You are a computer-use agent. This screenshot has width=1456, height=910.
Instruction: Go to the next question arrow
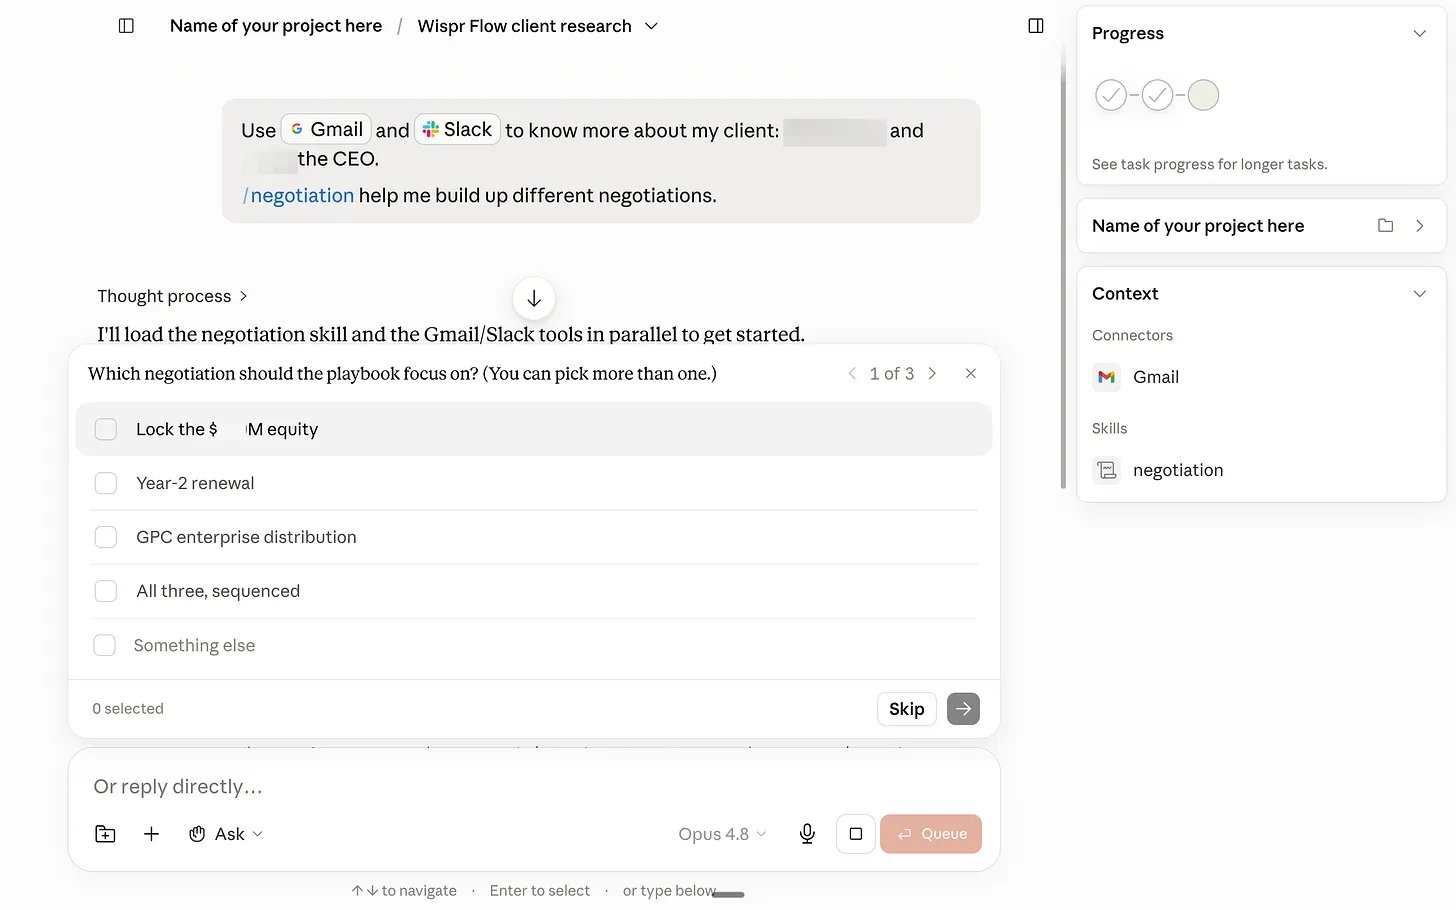[x=932, y=373]
